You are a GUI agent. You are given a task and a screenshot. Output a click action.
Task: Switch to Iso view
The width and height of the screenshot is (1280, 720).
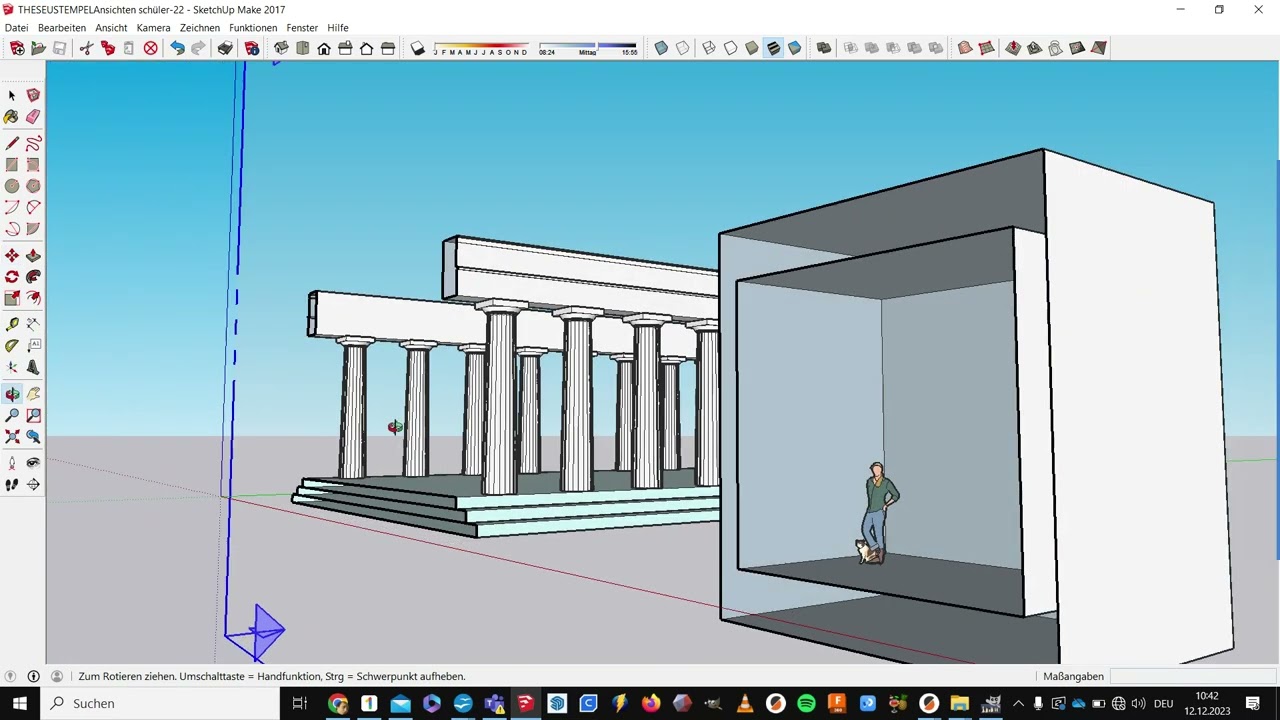281,48
